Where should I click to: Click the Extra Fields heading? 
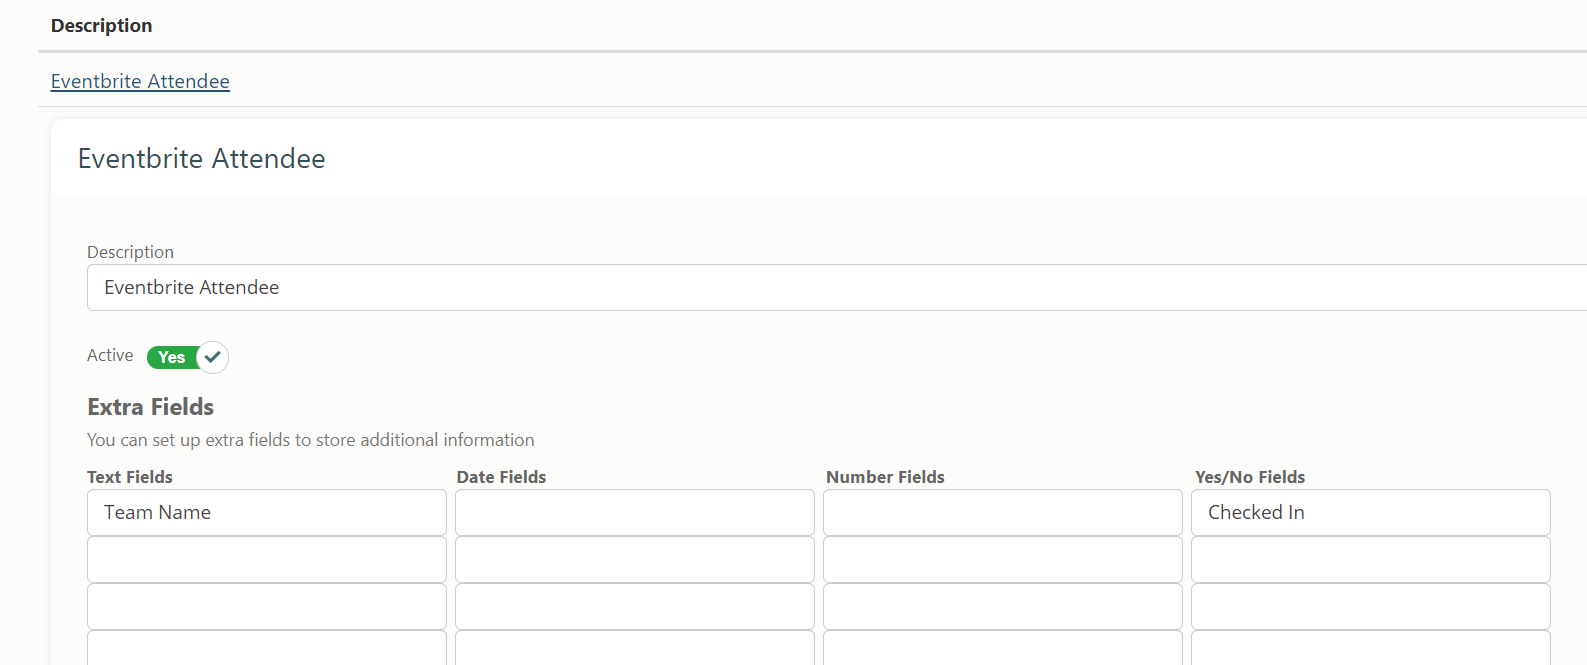pyautogui.click(x=150, y=407)
